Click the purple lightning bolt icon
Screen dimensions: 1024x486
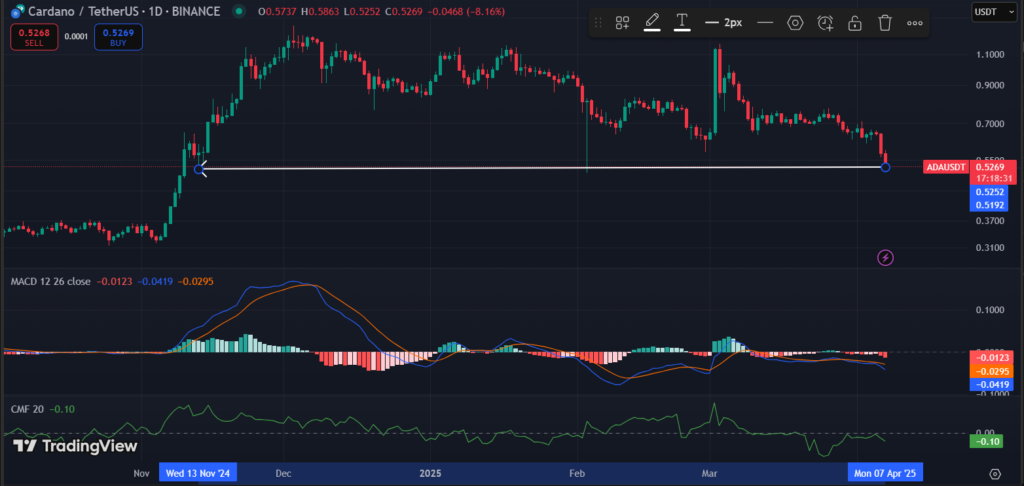click(x=885, y=258)
